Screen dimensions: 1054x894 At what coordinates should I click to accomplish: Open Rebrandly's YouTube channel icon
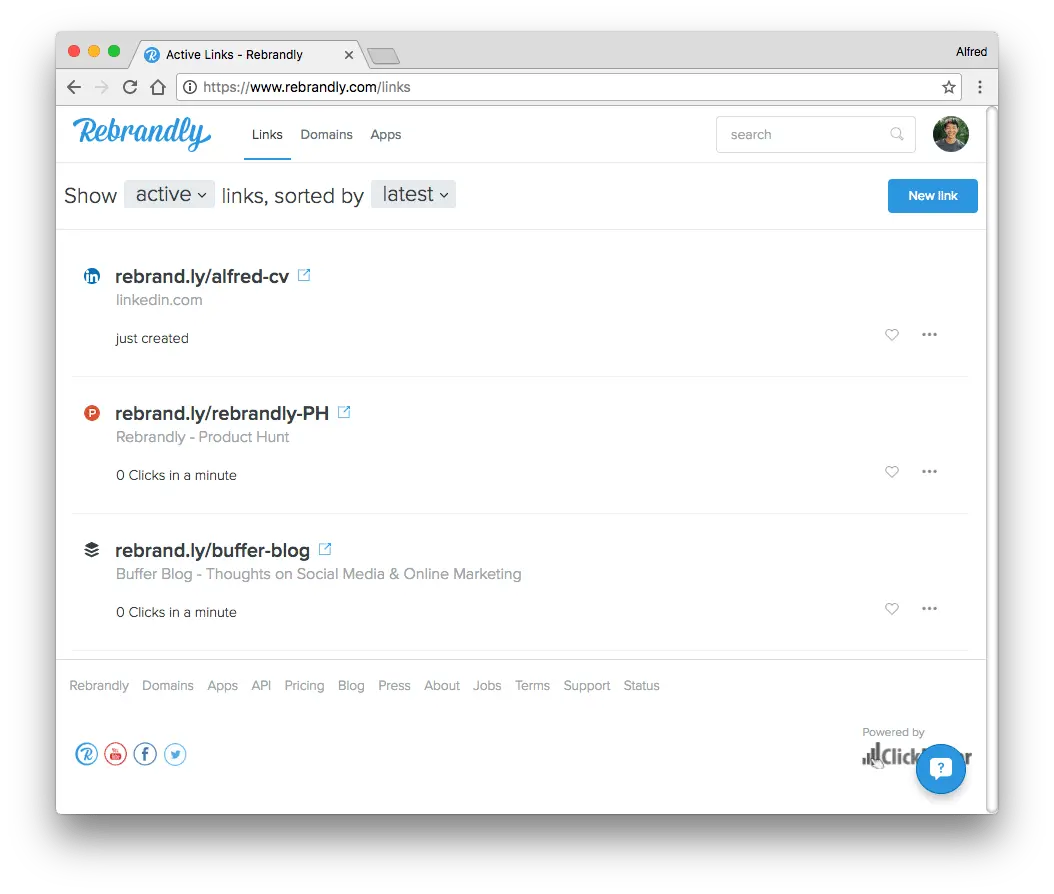tap(115, 754)
